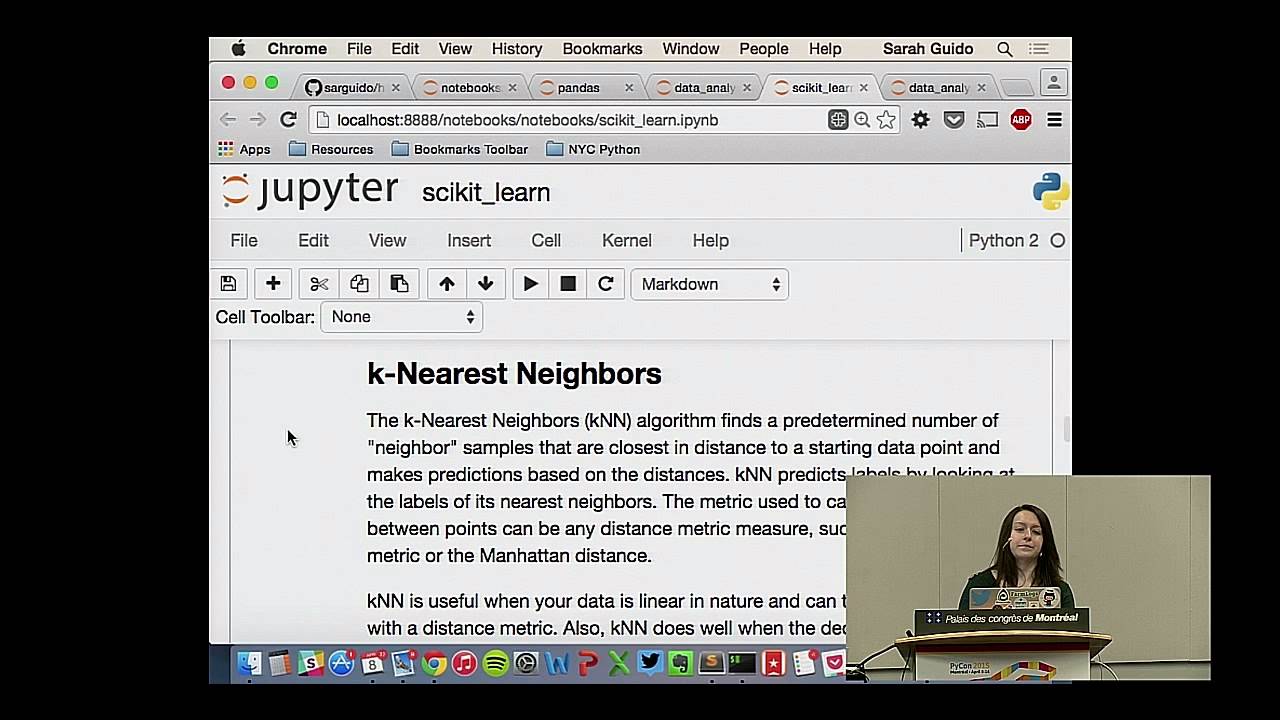Insert a cell below using the plus icon
The height and width of the screenshot is (720, 1280).
(x=273, y=284)
